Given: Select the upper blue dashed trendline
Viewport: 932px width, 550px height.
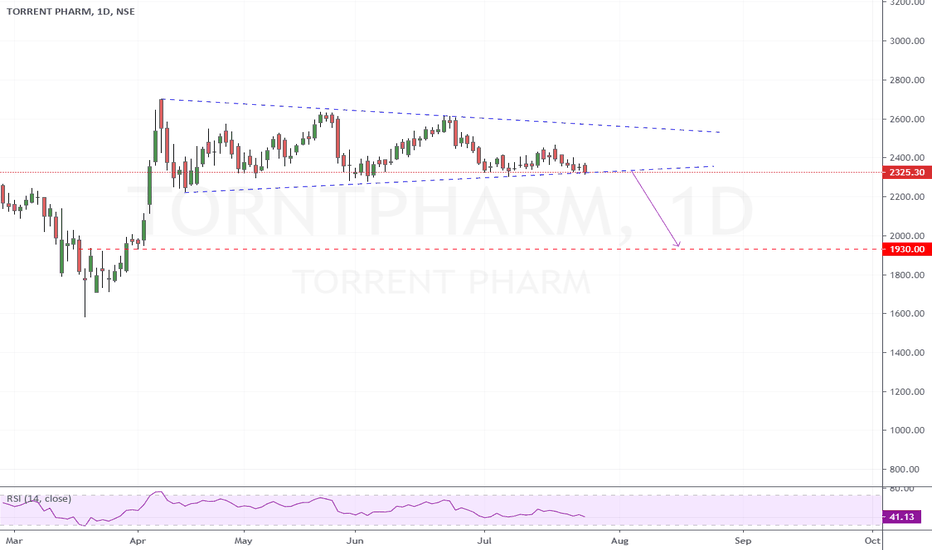Looking at the screenshot, I should tap(440, 115).
